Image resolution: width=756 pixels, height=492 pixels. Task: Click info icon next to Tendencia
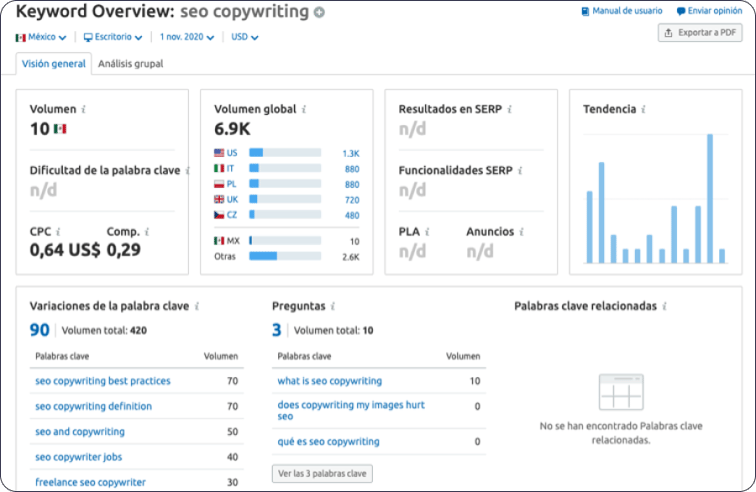(x=643, y=109)
